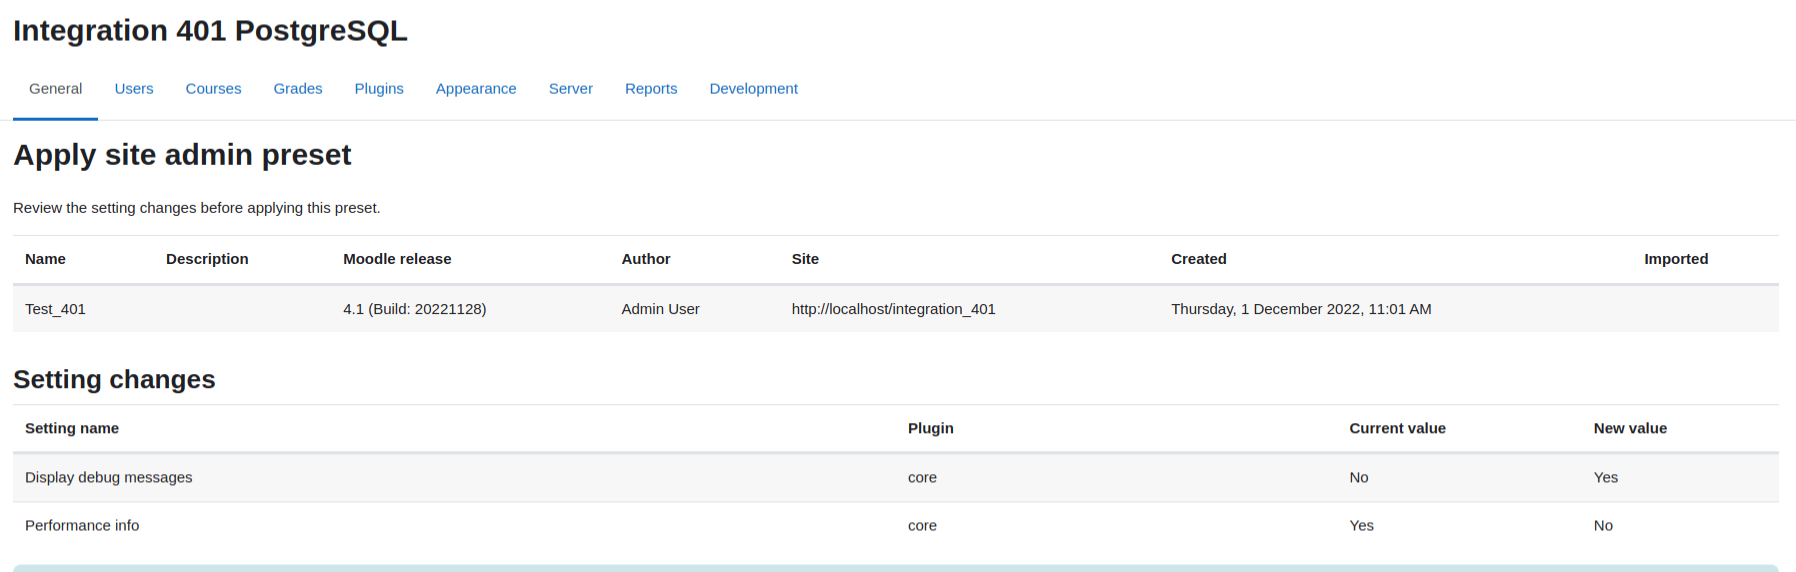Click the Display debug messages row
The height and width of the screenshot is (572, 1796).
895,478
